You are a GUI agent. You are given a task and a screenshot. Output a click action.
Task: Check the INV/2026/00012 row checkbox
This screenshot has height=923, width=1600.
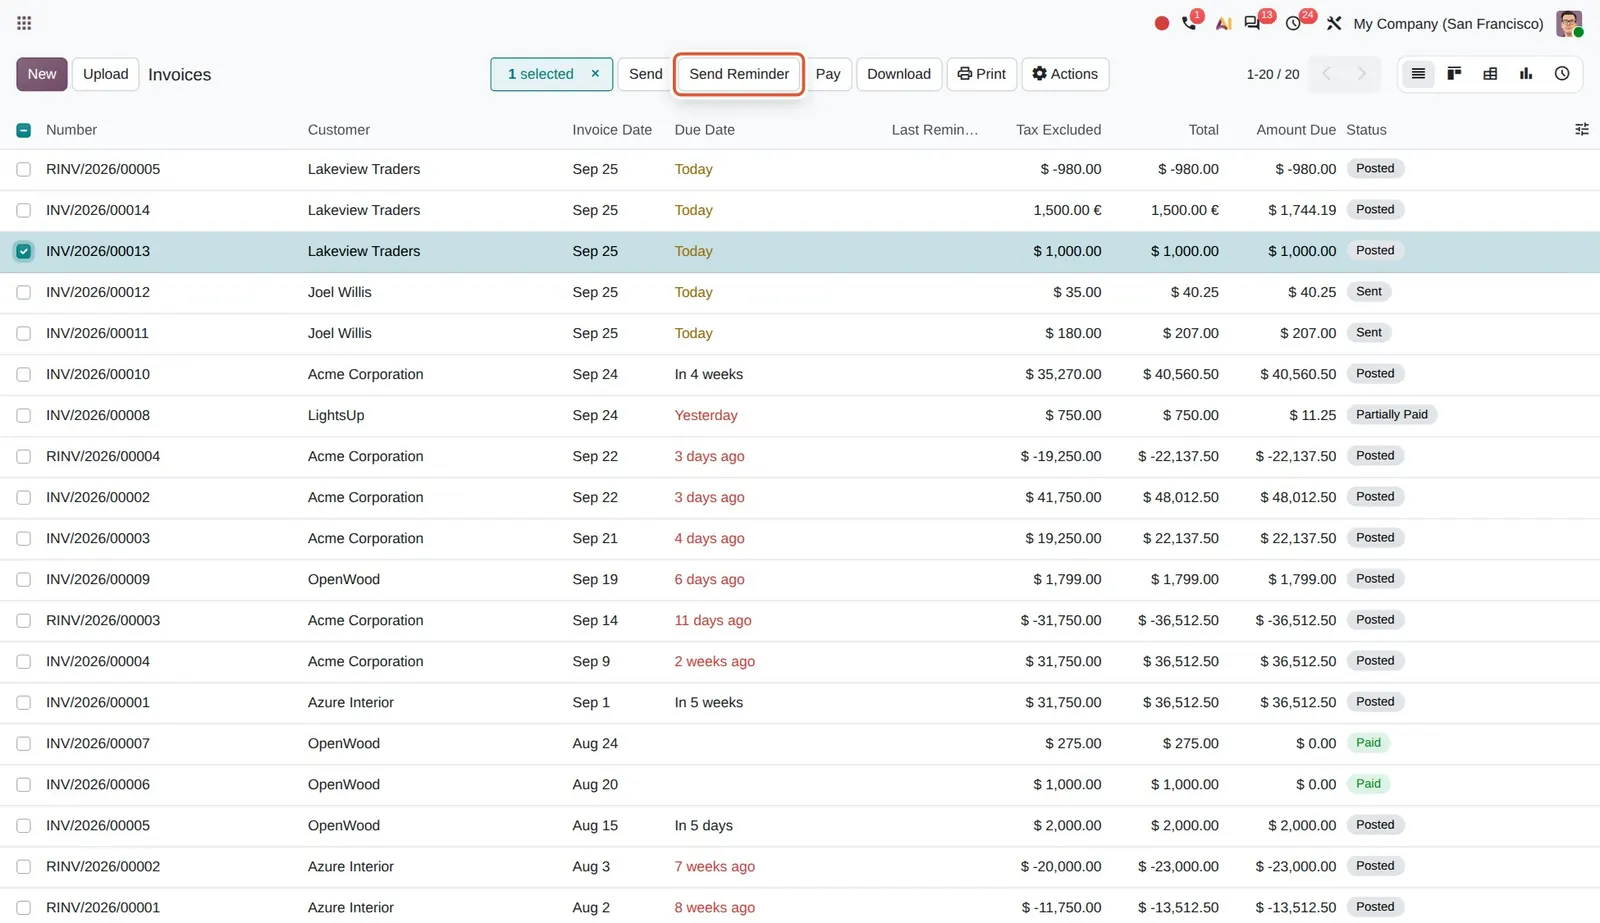click(x=24, y=293)
